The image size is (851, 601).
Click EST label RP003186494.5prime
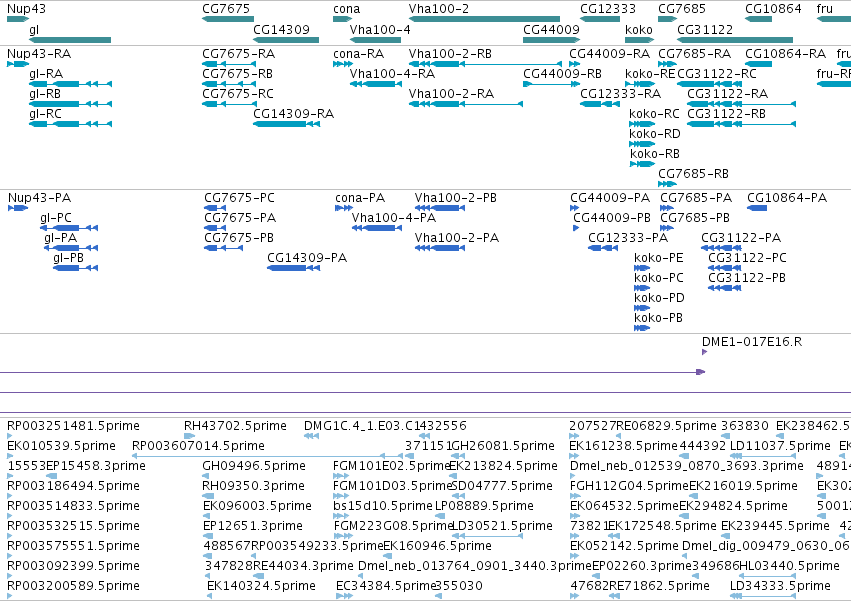[73, 486]
